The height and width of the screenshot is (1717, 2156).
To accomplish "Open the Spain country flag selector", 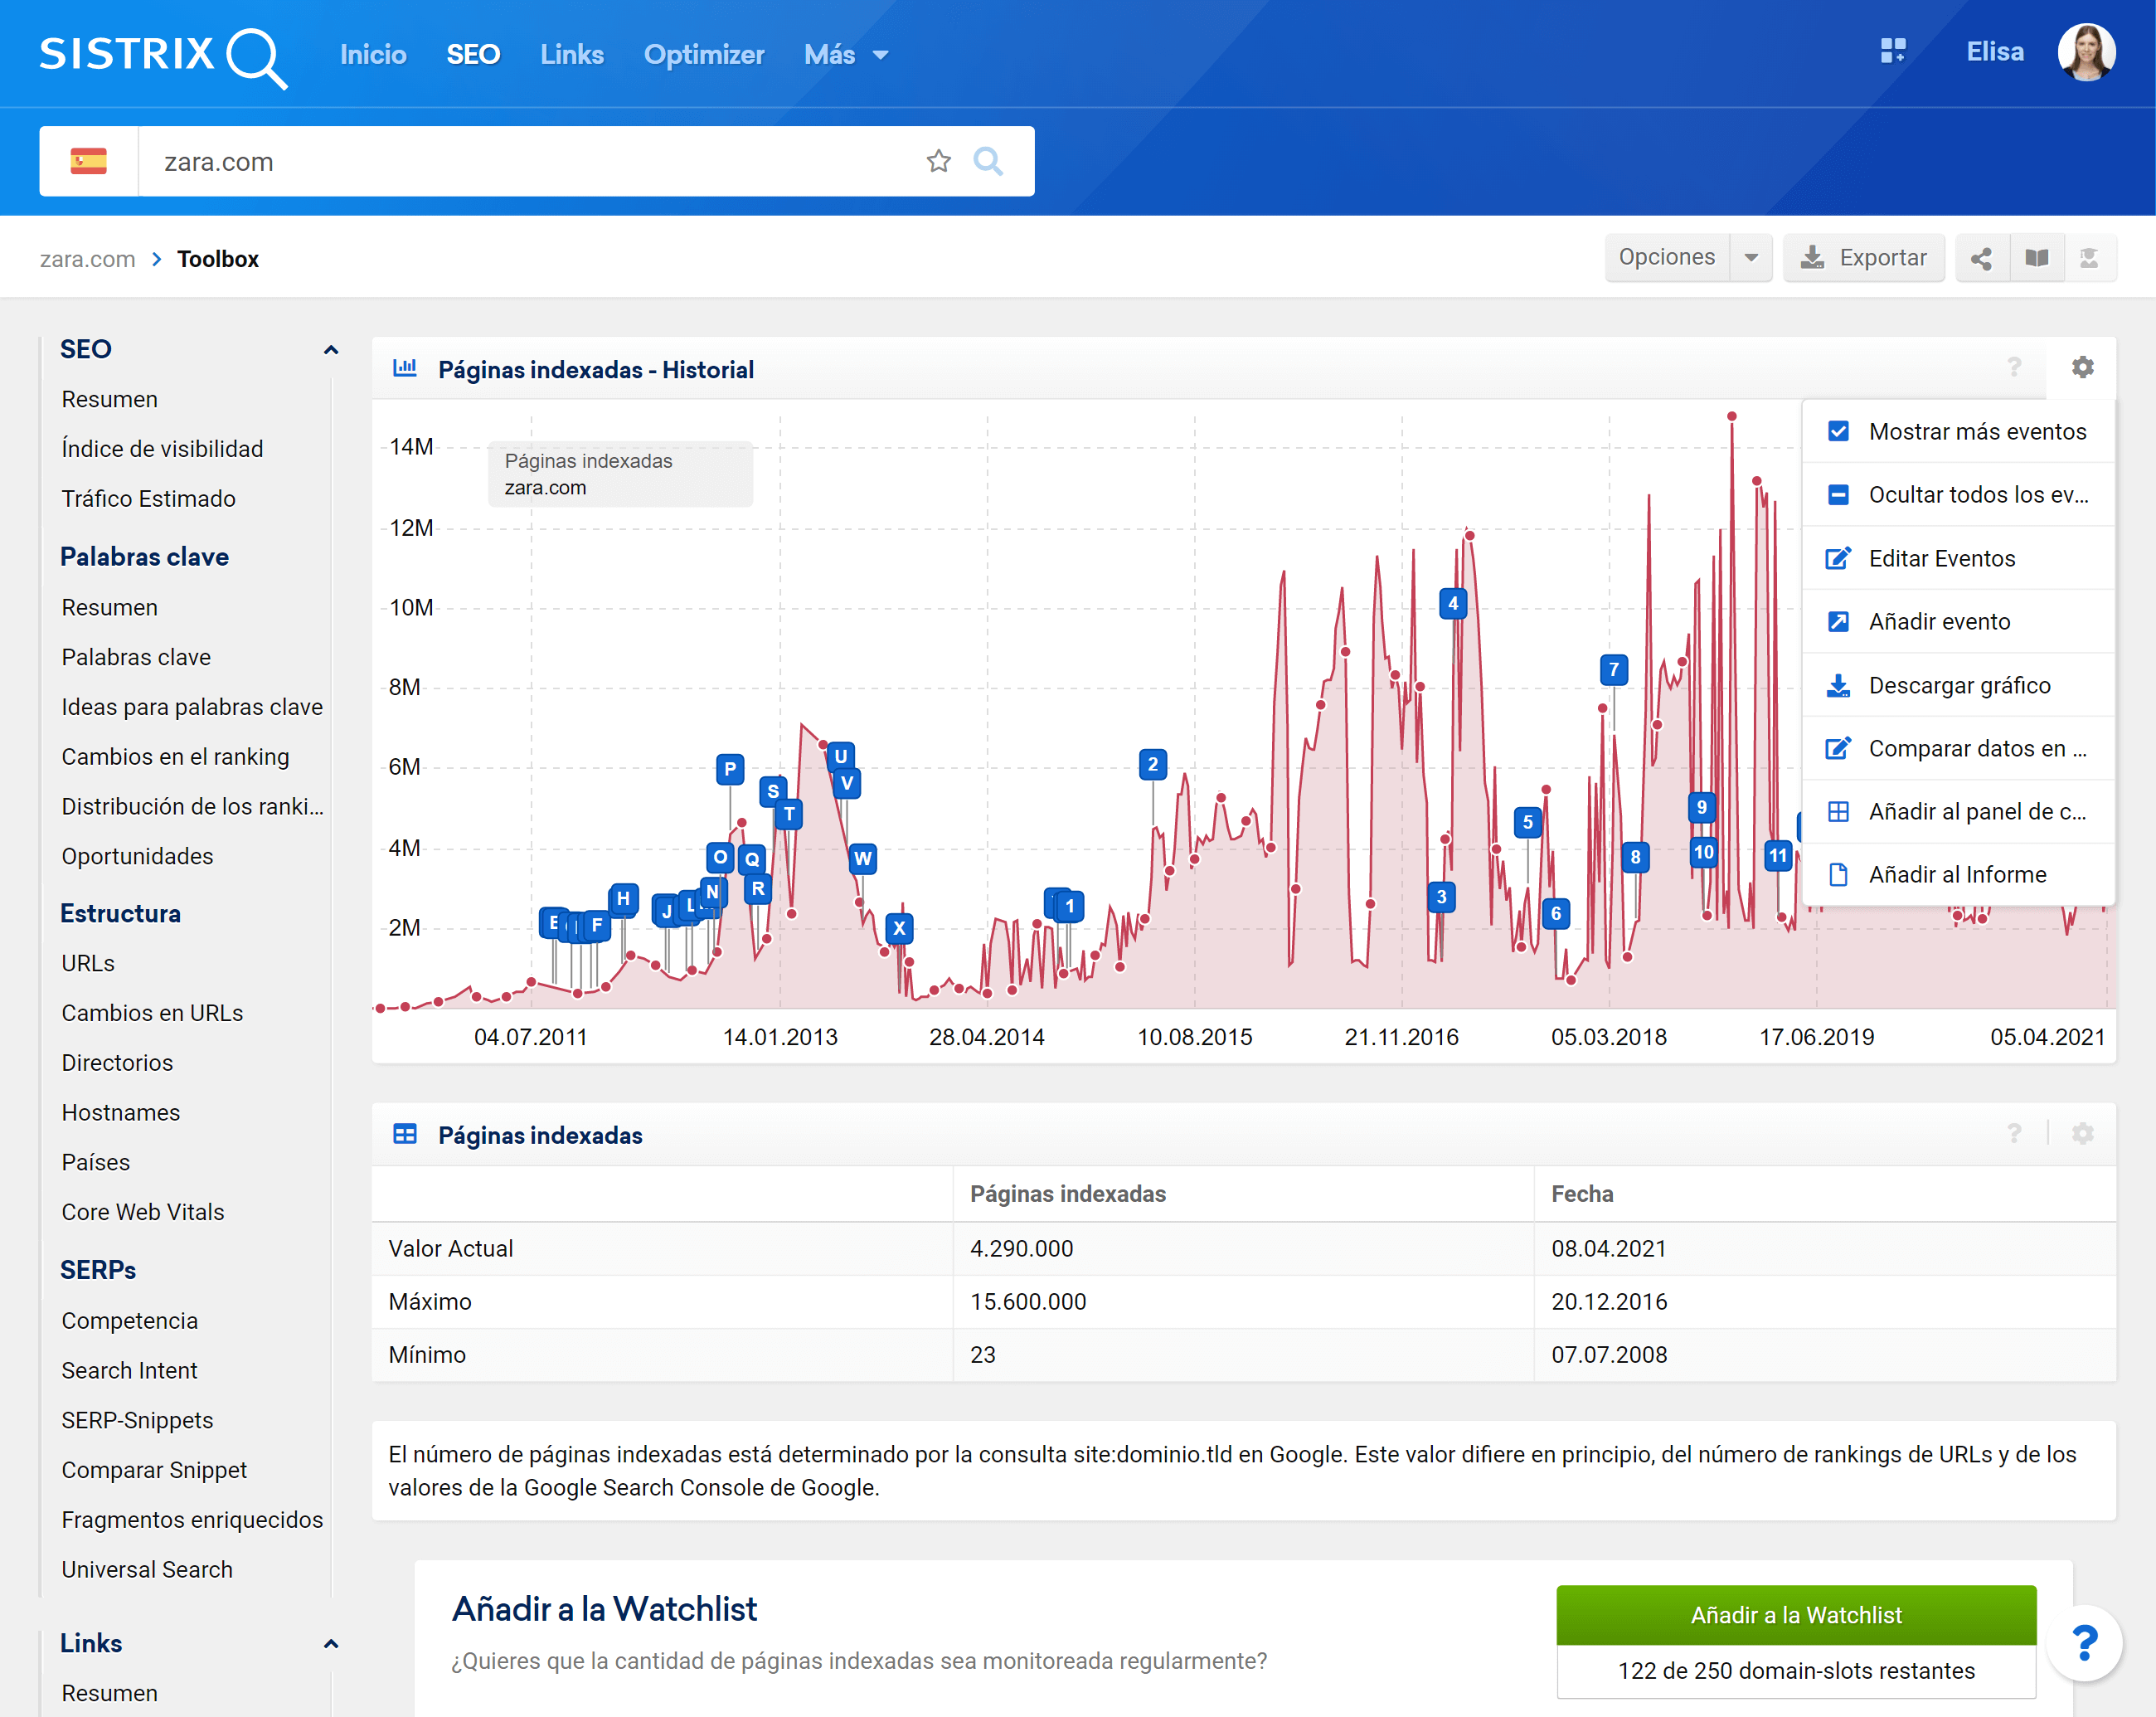I will click(x=89, y=161).
